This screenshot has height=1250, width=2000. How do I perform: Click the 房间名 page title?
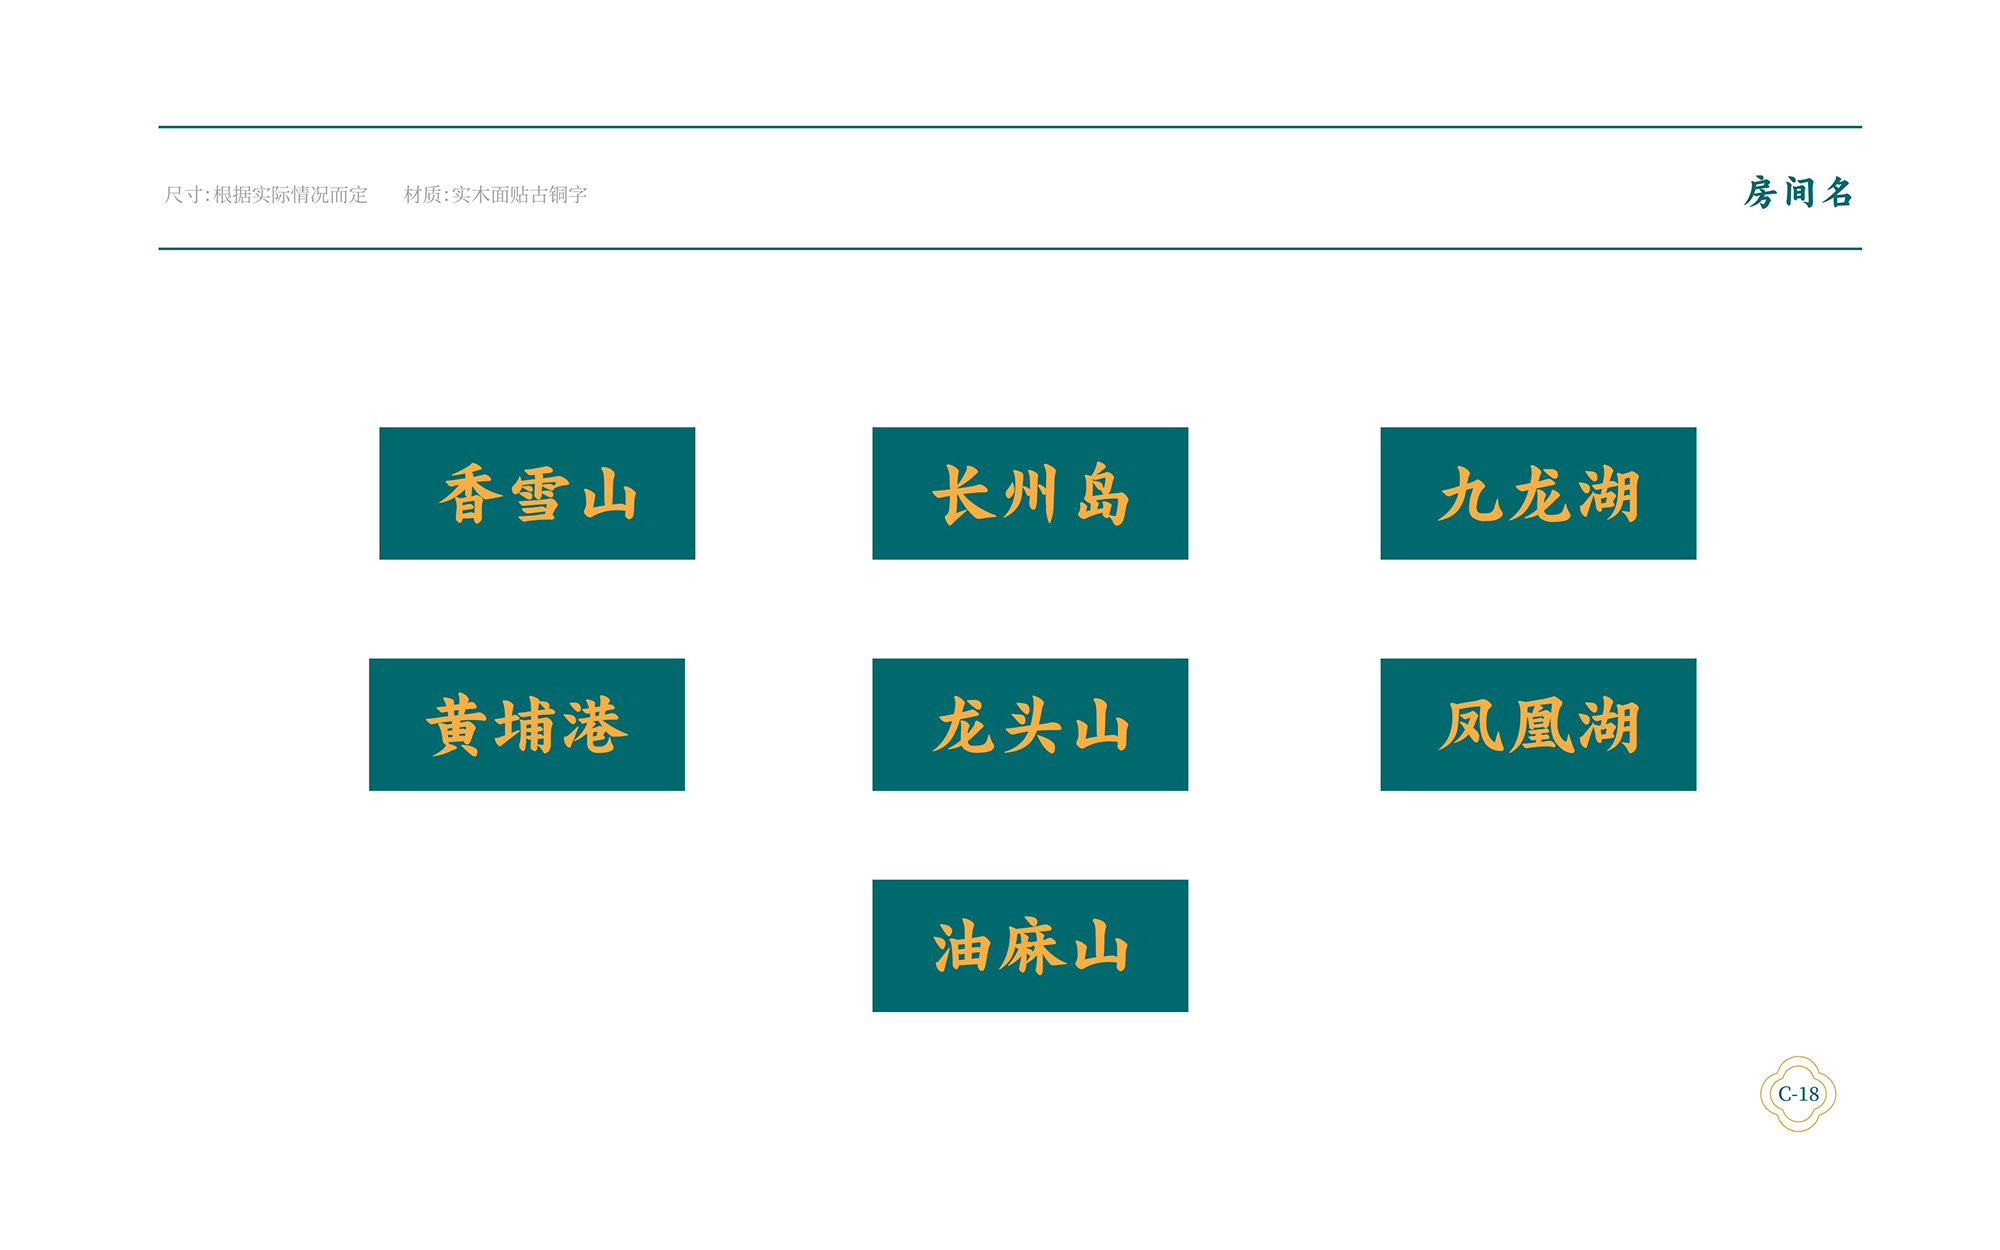click(x=1798, y=192)
